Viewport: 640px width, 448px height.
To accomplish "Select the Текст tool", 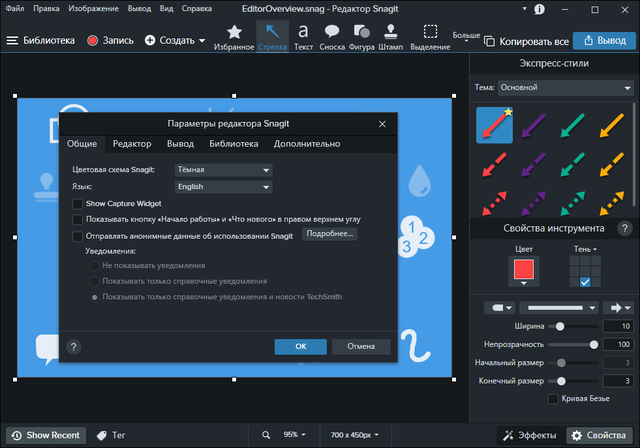I will click(x=303, y=37).
